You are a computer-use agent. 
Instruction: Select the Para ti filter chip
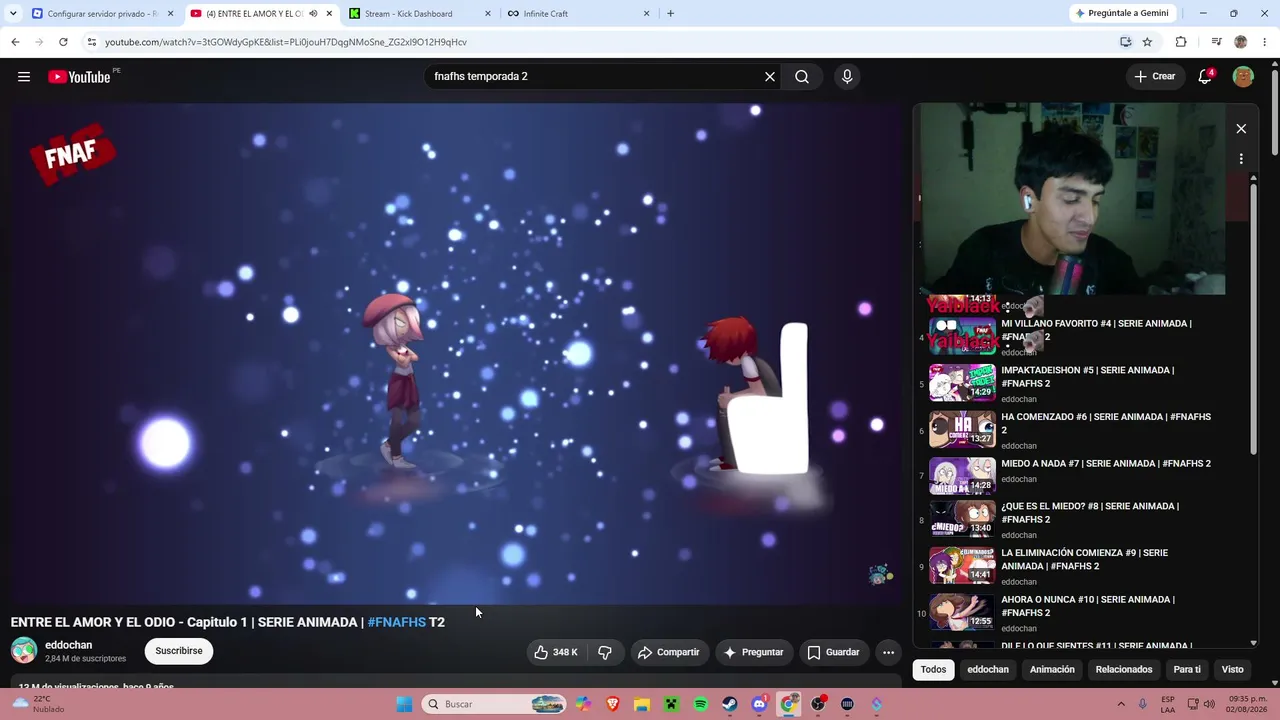tap(1187, 670)
